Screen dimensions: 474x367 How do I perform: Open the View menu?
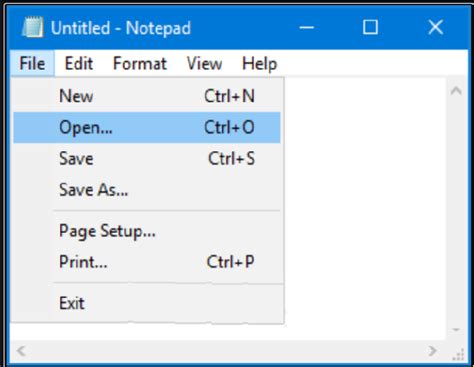click(204, 63)
